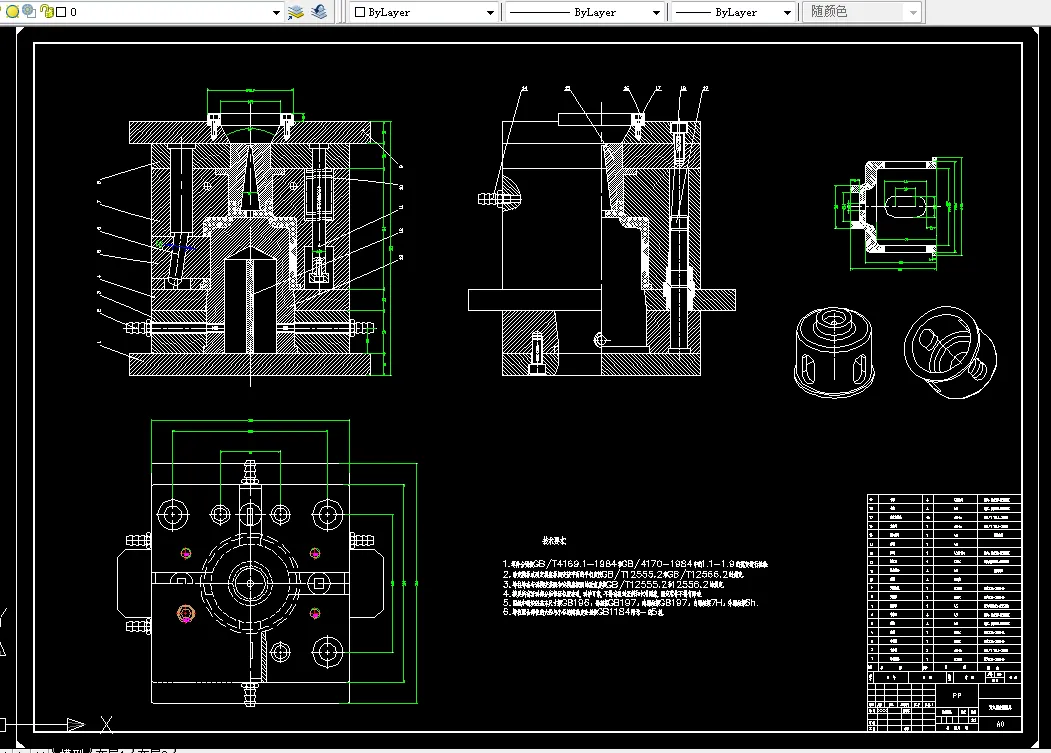1051x753 pixels.
Task: Toggle the layer on/off lightbulb icon
Action: [x=12, y=12]
